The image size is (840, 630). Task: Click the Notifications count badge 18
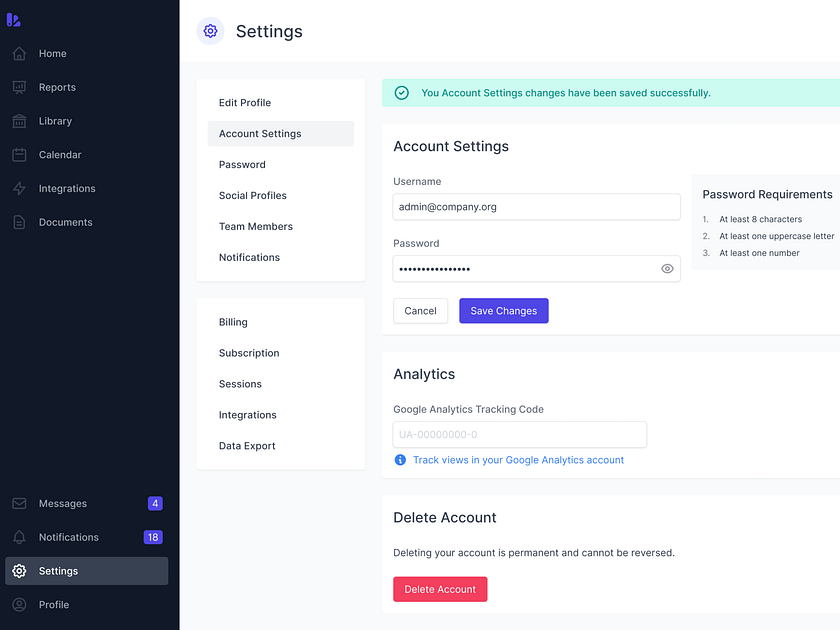(x=153, y=537)
